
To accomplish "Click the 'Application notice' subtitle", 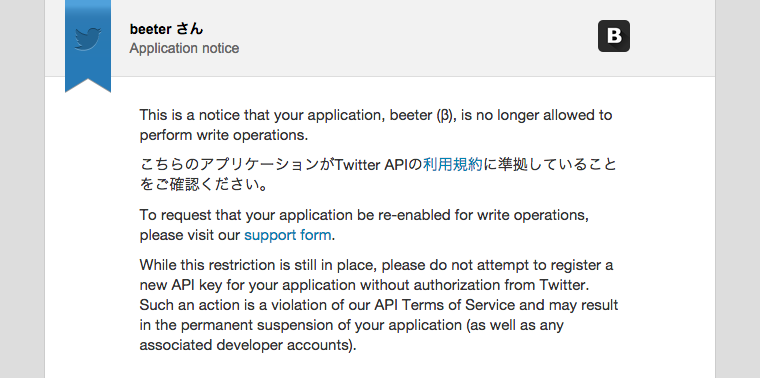I will pyautogui.click(x=184, y=48).
